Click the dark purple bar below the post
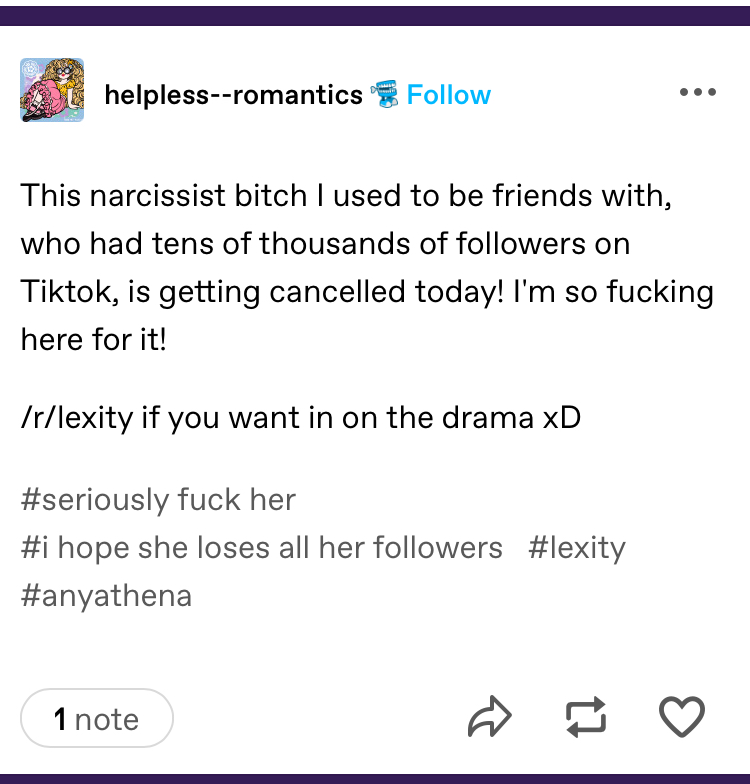 pyautogui.click(x=375, y=779)
